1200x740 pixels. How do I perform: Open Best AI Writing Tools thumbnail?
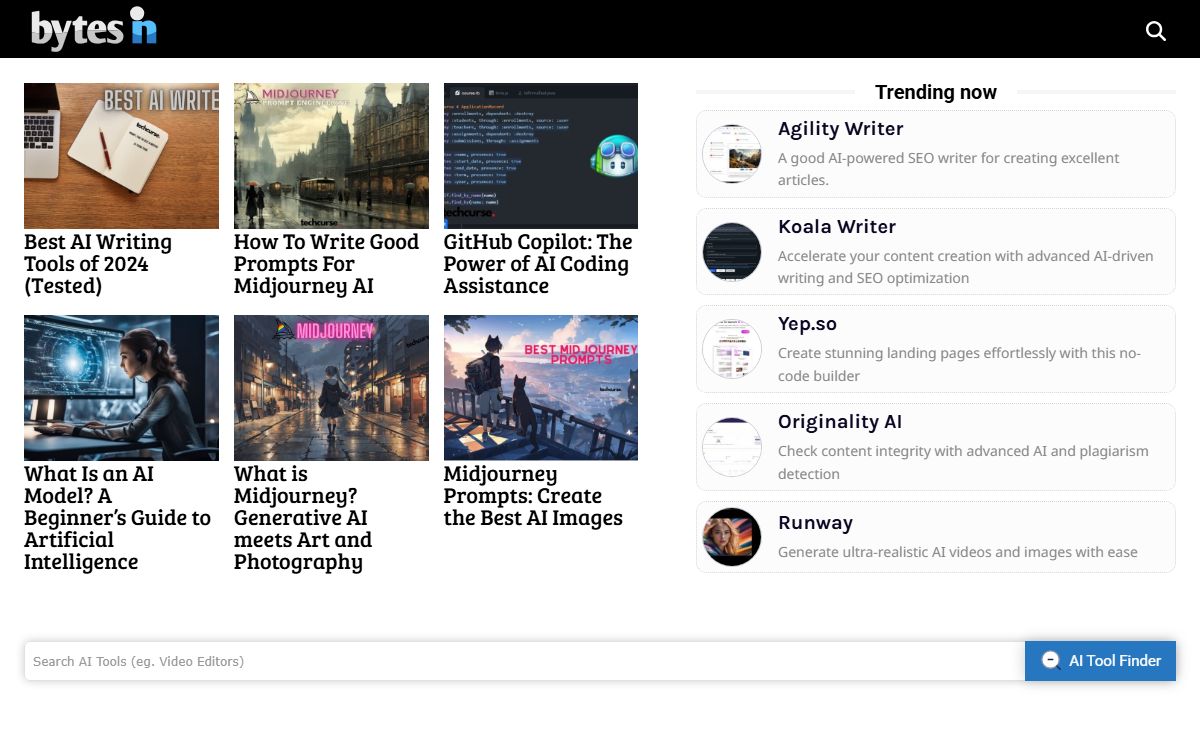click(x=121, y=156)
